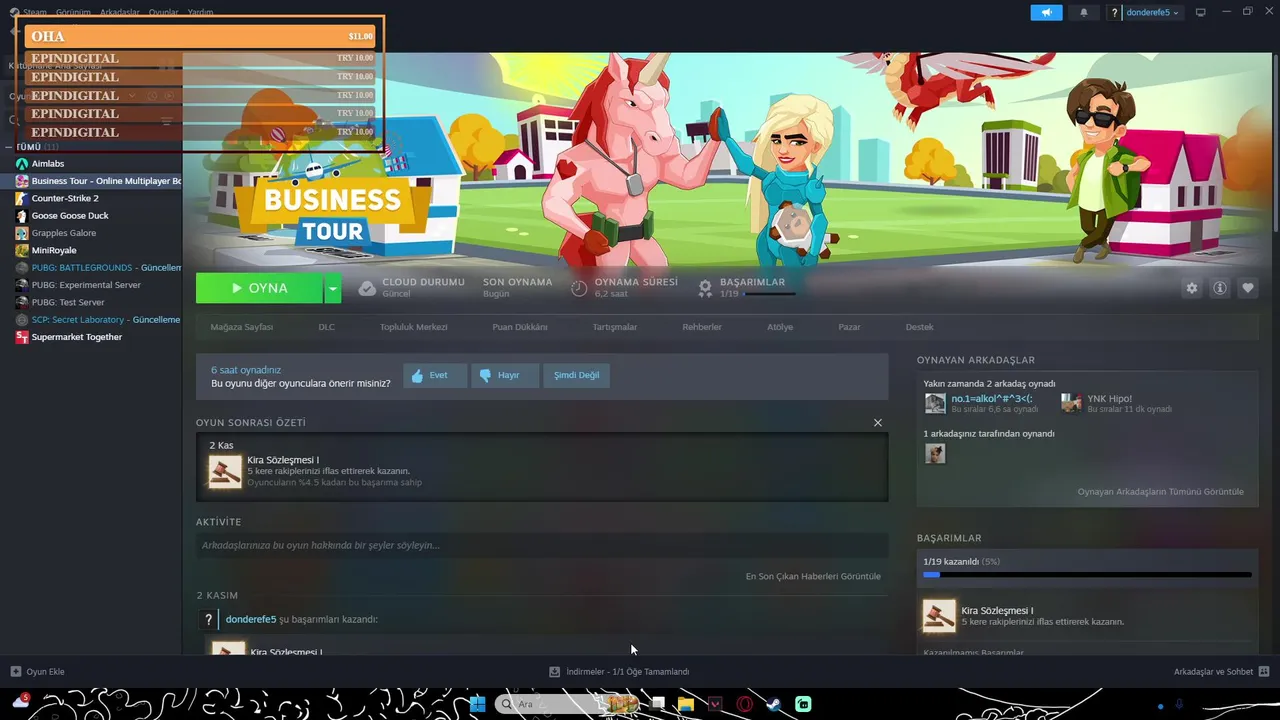Recommend the game with Evet button
Viewport: 1280px width, 720px height.
pyautogui.click(x=435, y=375)
